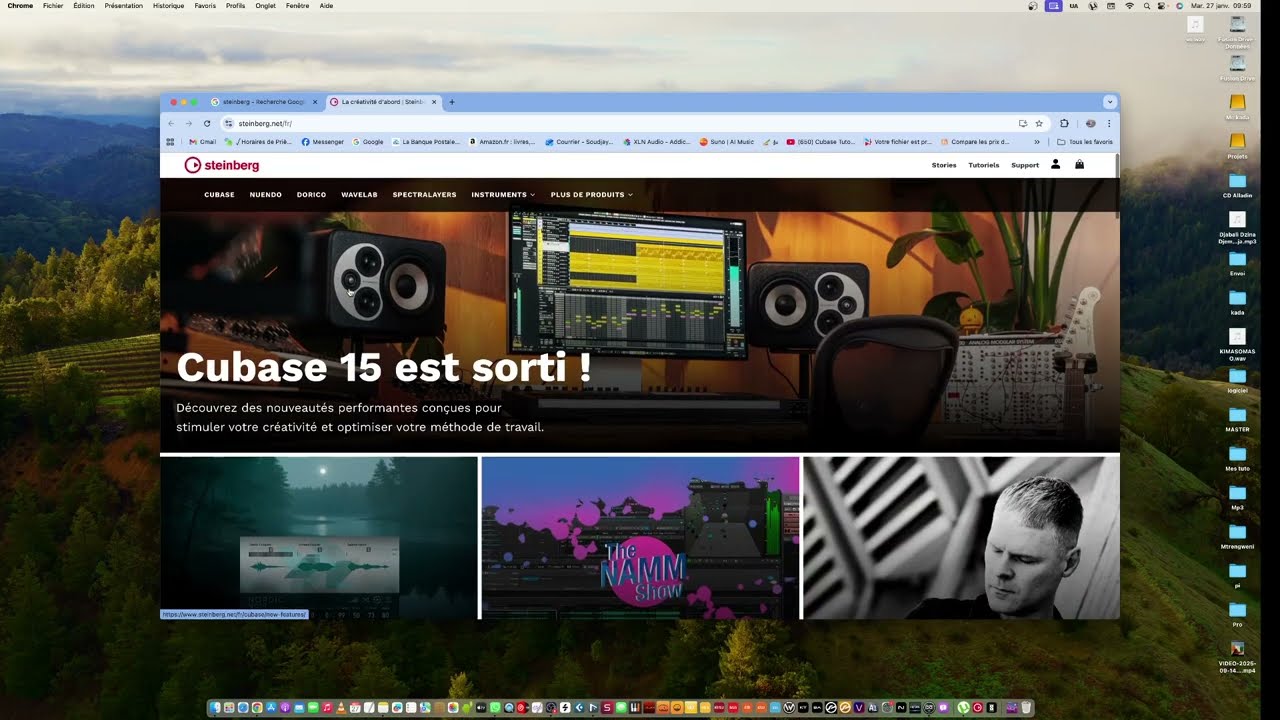
Task: Open the Mp3 desktop folder
Action: [1237, 497]
